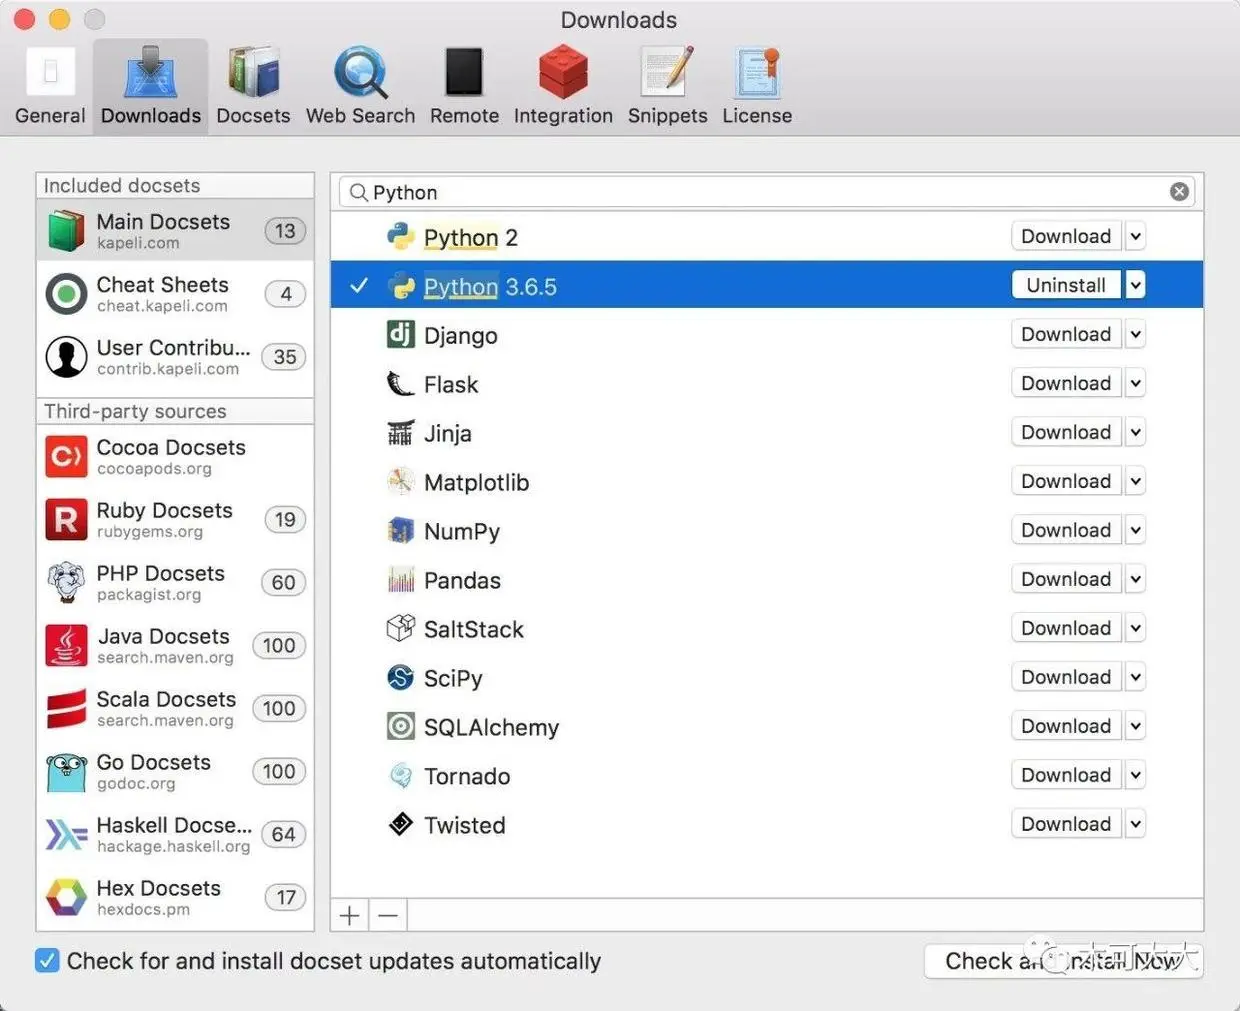The image size is (1240, 1011).
Task: Open version dropdown for Python 3.6.5
Action: [x=1135, y=285]
